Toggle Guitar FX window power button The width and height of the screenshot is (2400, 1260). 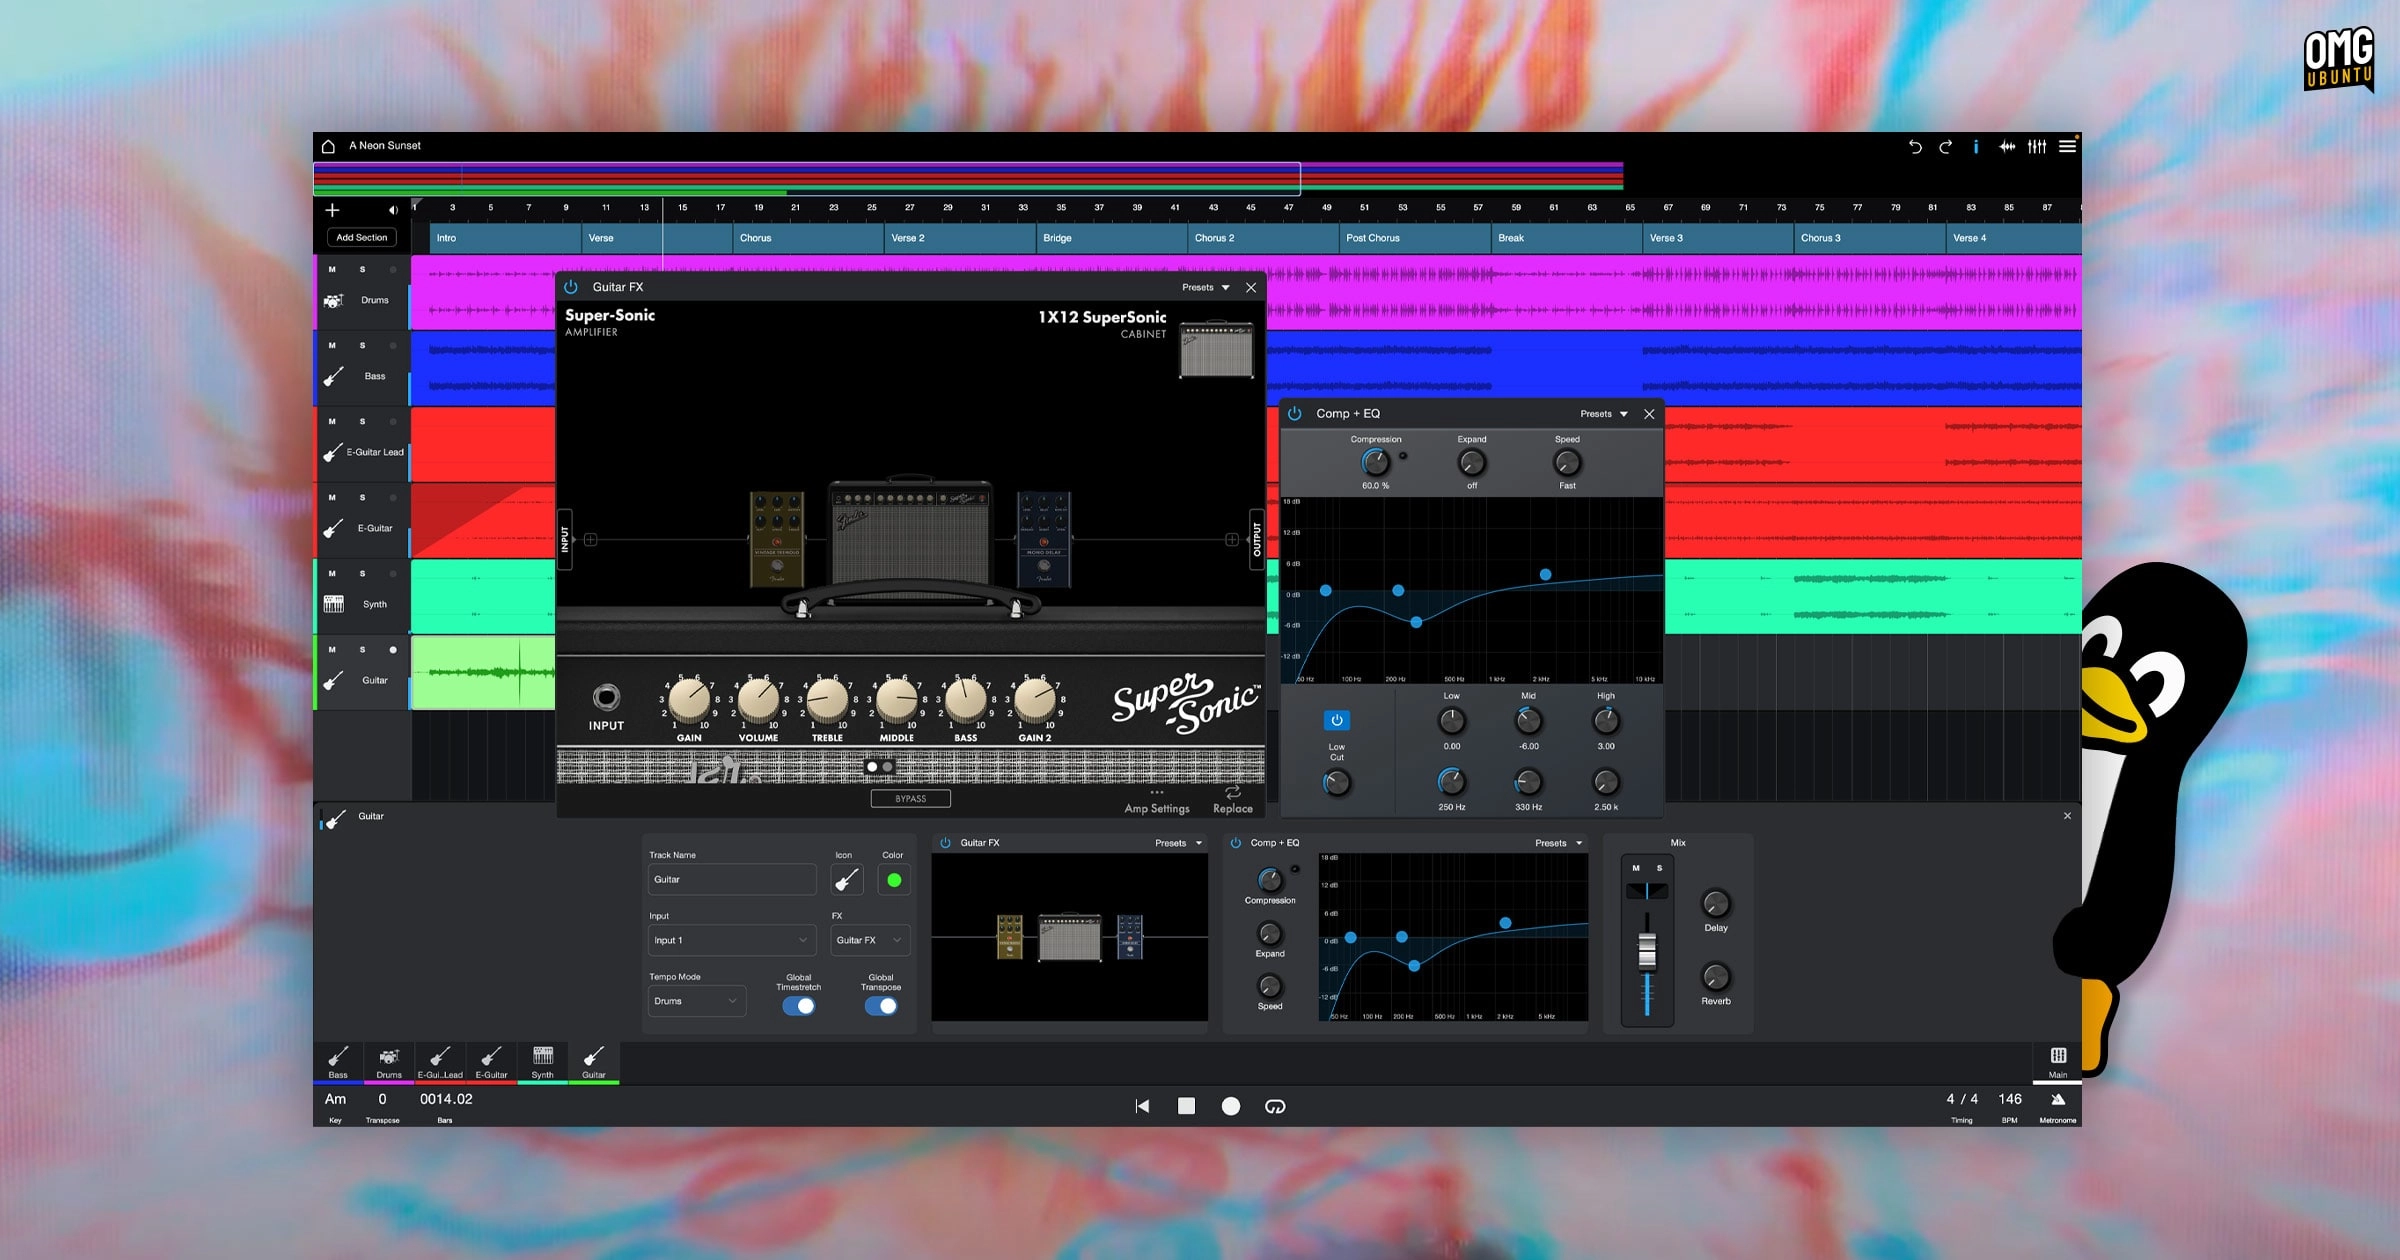coord(571,287)
